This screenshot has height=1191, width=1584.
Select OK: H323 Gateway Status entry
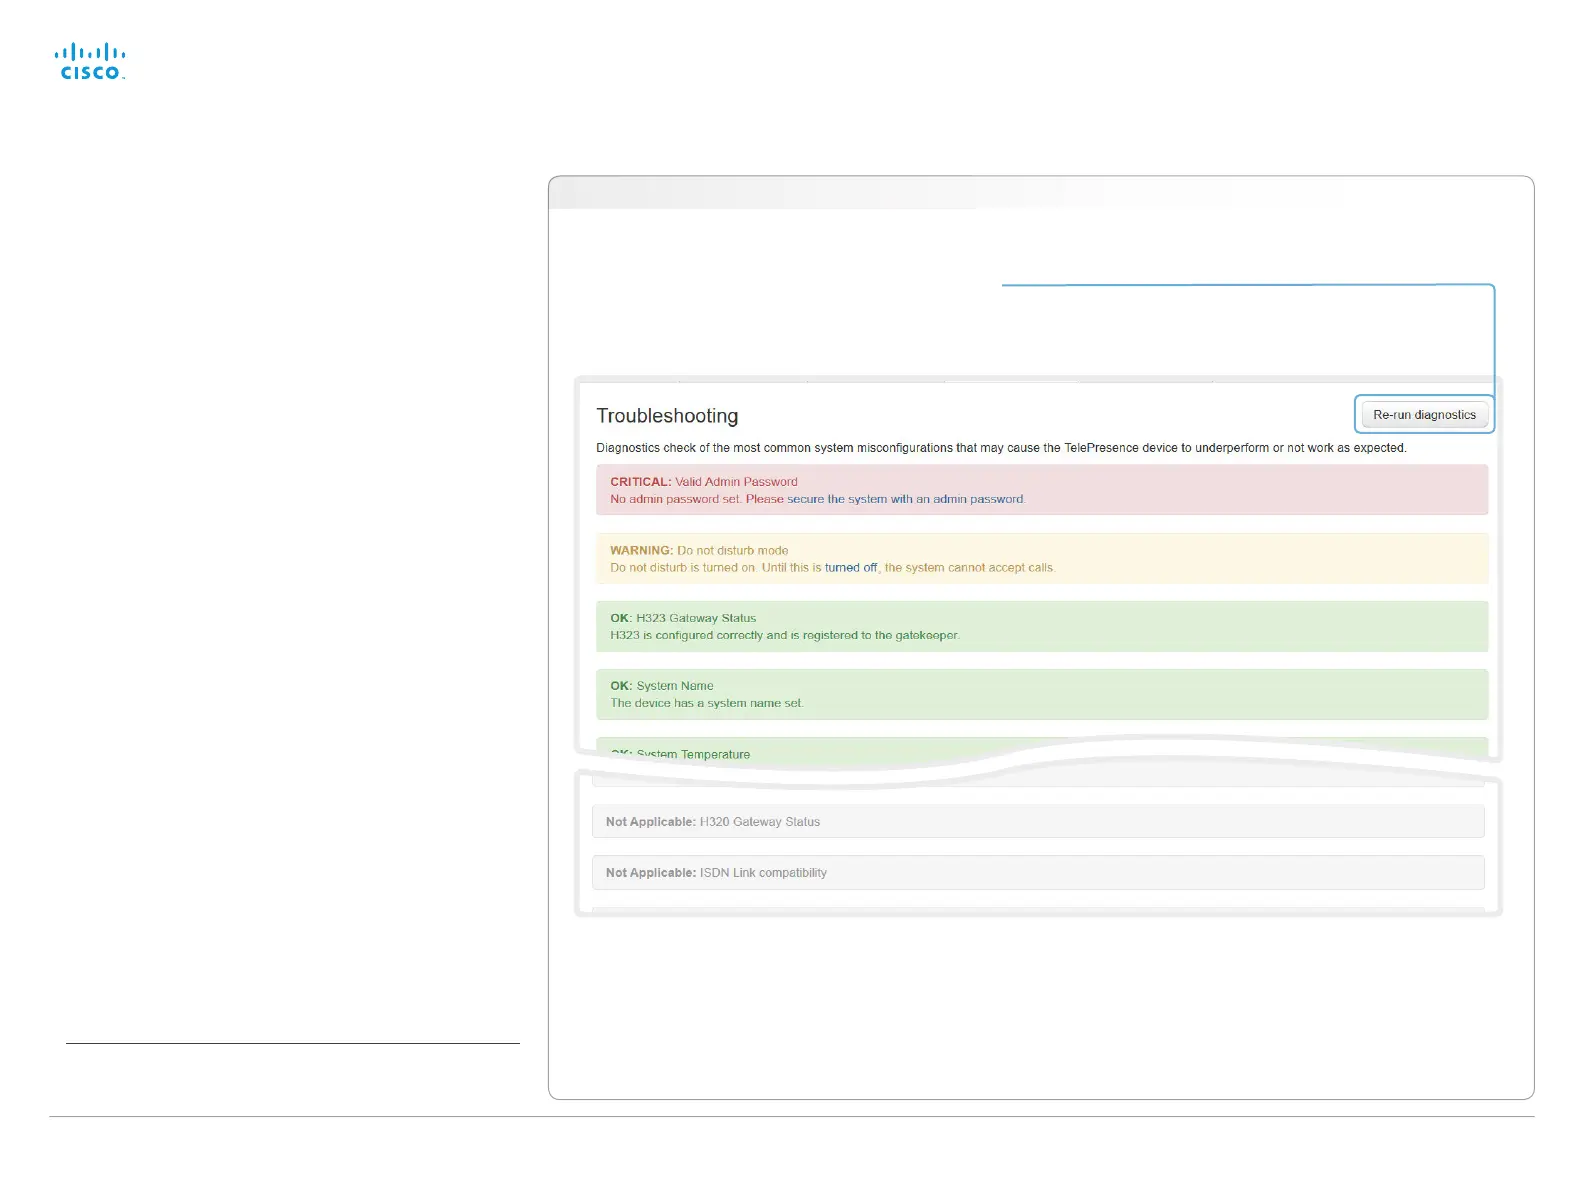1042,626
